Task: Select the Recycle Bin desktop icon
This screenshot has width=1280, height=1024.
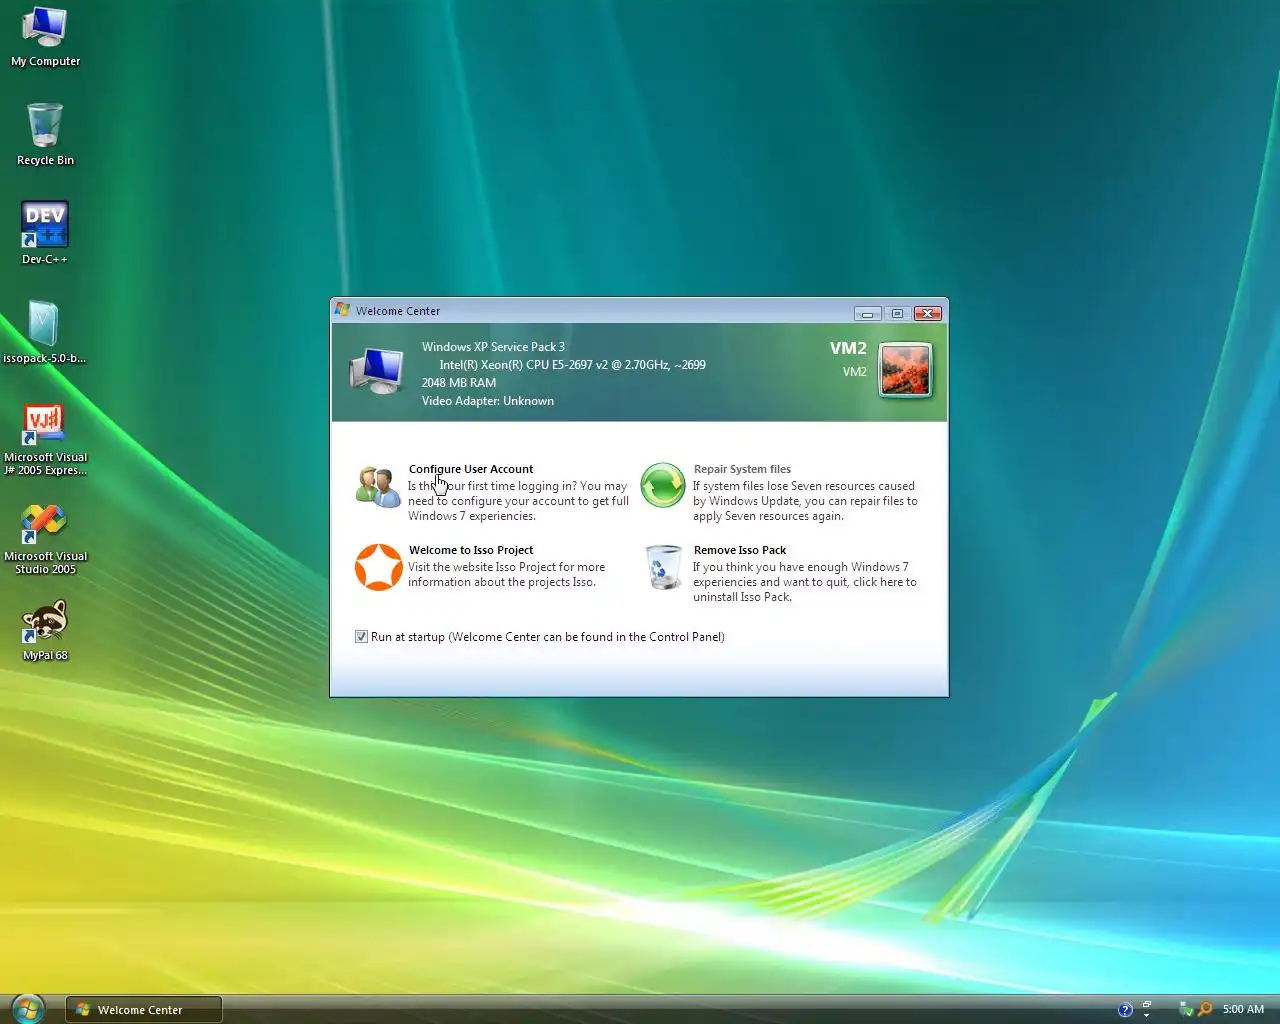Action: 45,134
